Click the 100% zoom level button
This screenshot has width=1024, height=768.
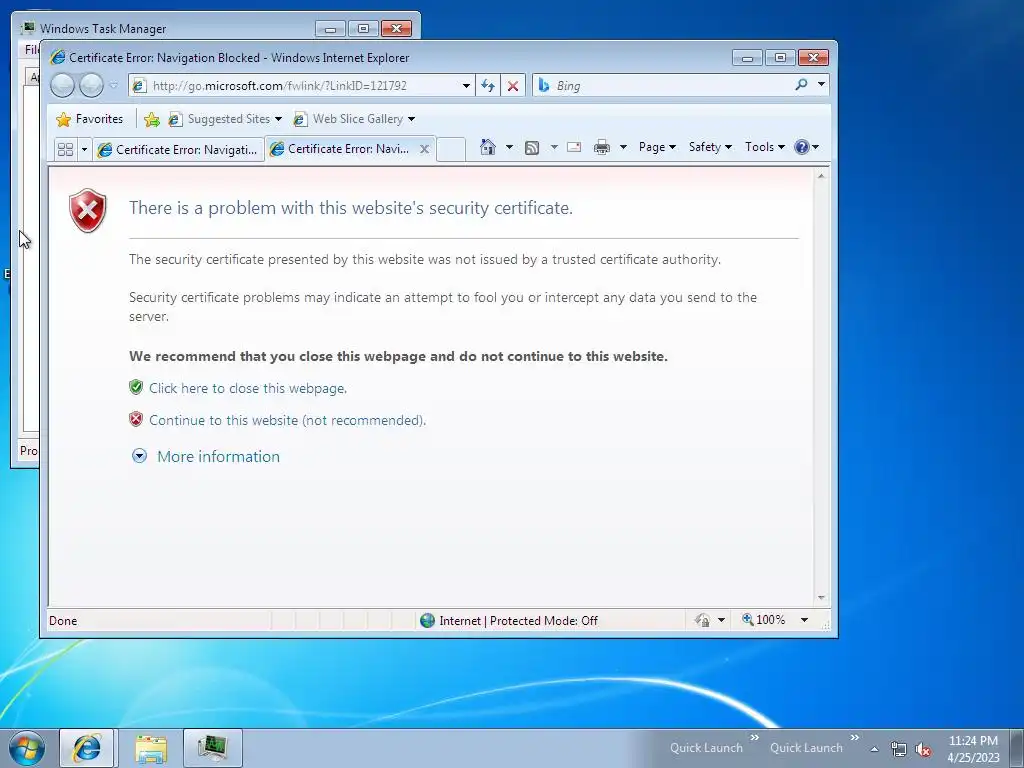click(x=764, y=620)
